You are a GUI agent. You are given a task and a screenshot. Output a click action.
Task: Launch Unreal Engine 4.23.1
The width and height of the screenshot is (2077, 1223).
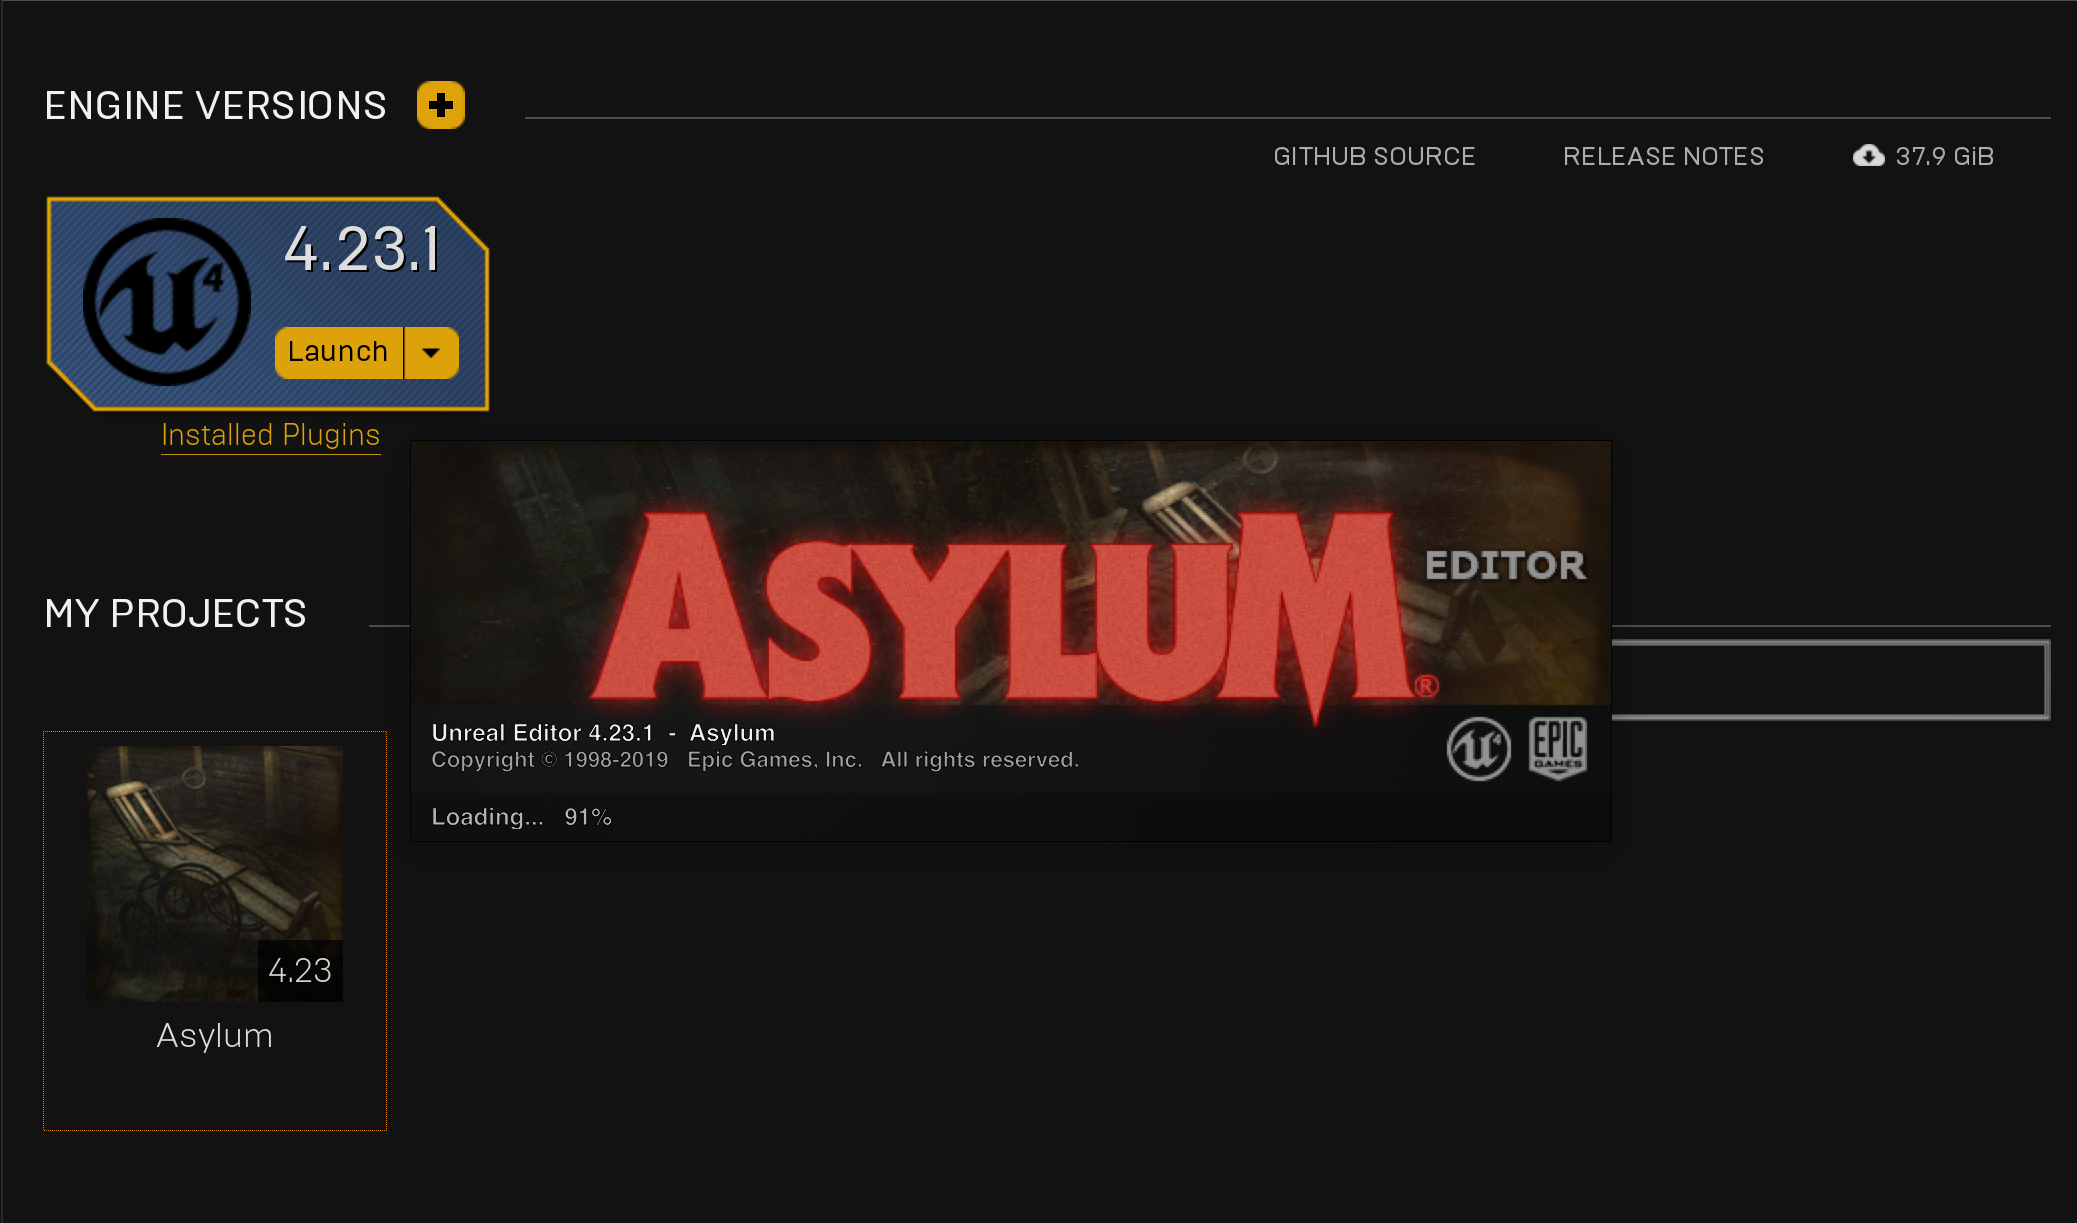click(x=338, y=352)
